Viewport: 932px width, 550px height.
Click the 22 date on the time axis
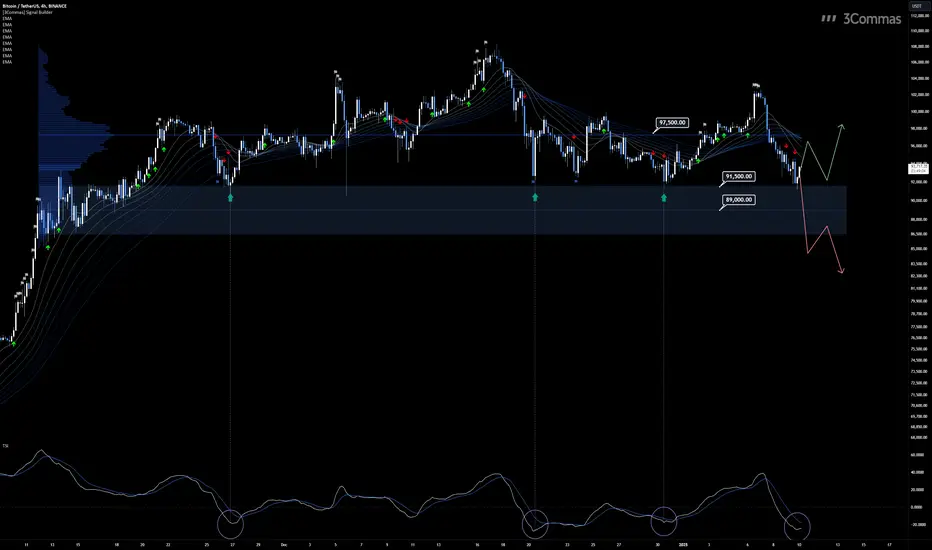[168, 545]
